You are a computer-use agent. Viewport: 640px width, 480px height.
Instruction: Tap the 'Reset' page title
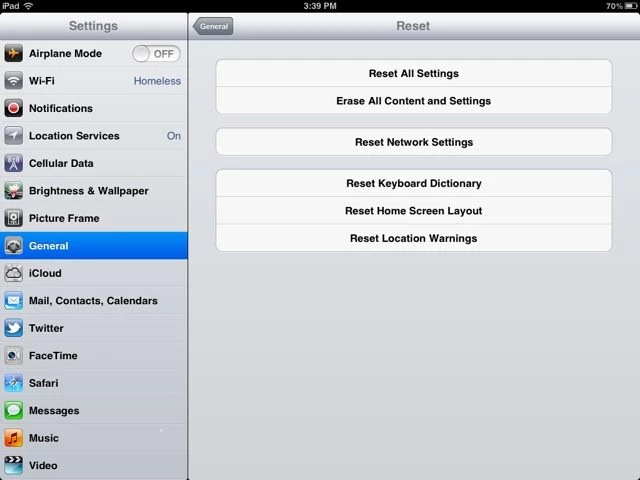pyautogui.click(x=413, y=26)
